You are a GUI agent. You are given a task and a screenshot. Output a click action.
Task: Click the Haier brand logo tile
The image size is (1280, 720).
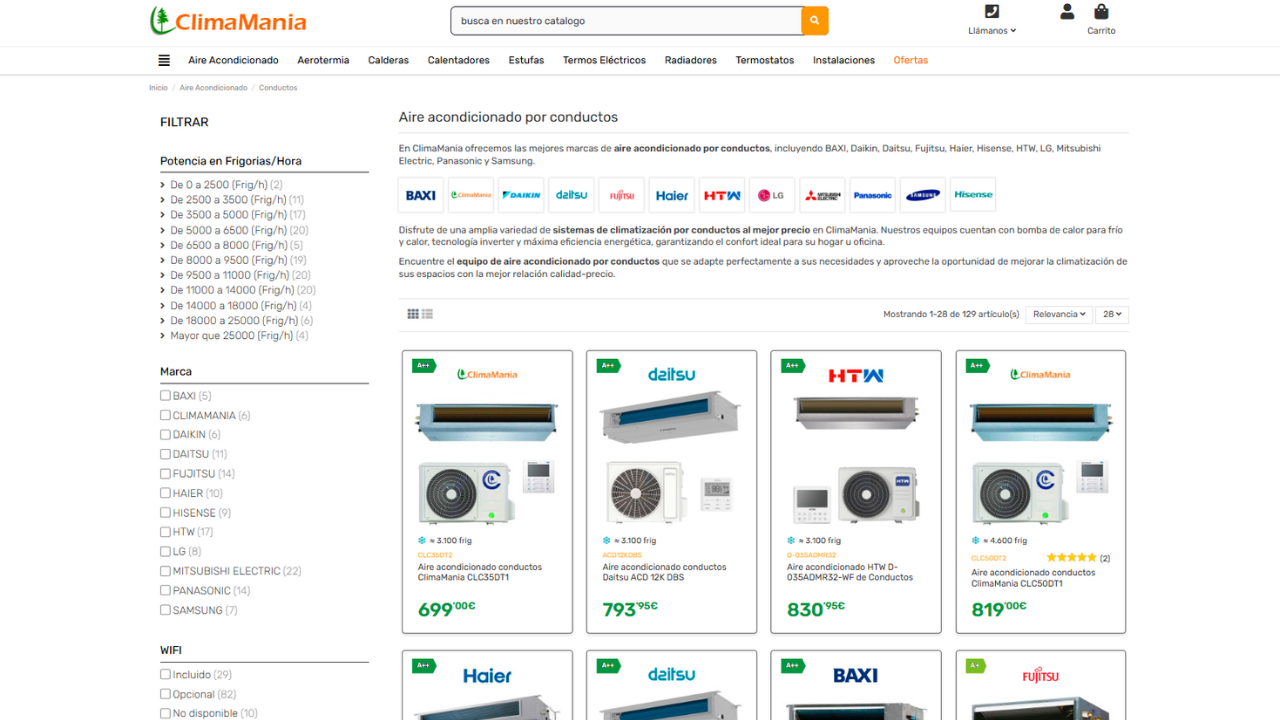[x=672, y=195]
